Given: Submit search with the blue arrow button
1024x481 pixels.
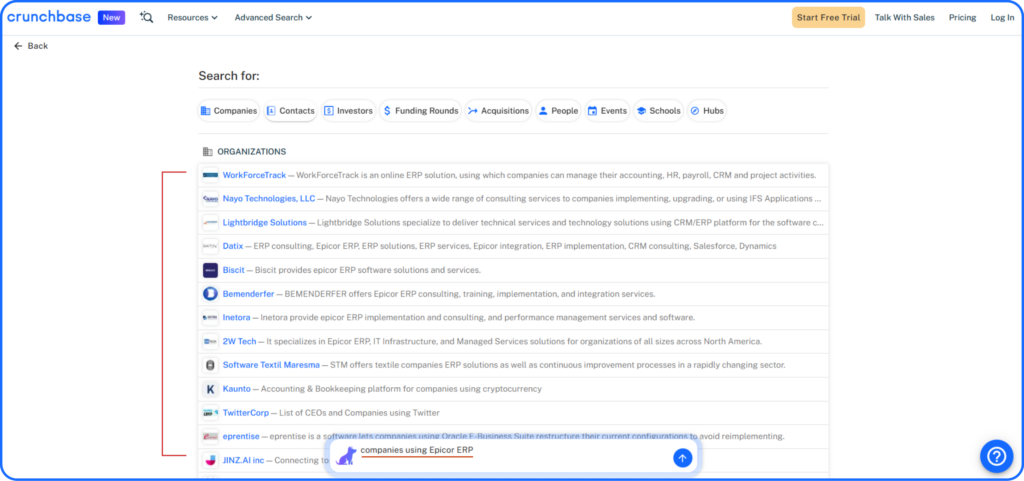Looking at the screenshot, I should [682, 458].
